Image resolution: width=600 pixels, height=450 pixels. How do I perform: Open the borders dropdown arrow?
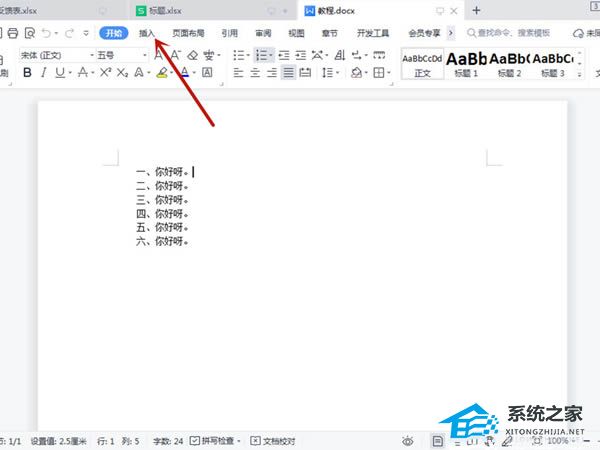coord(388,72)
